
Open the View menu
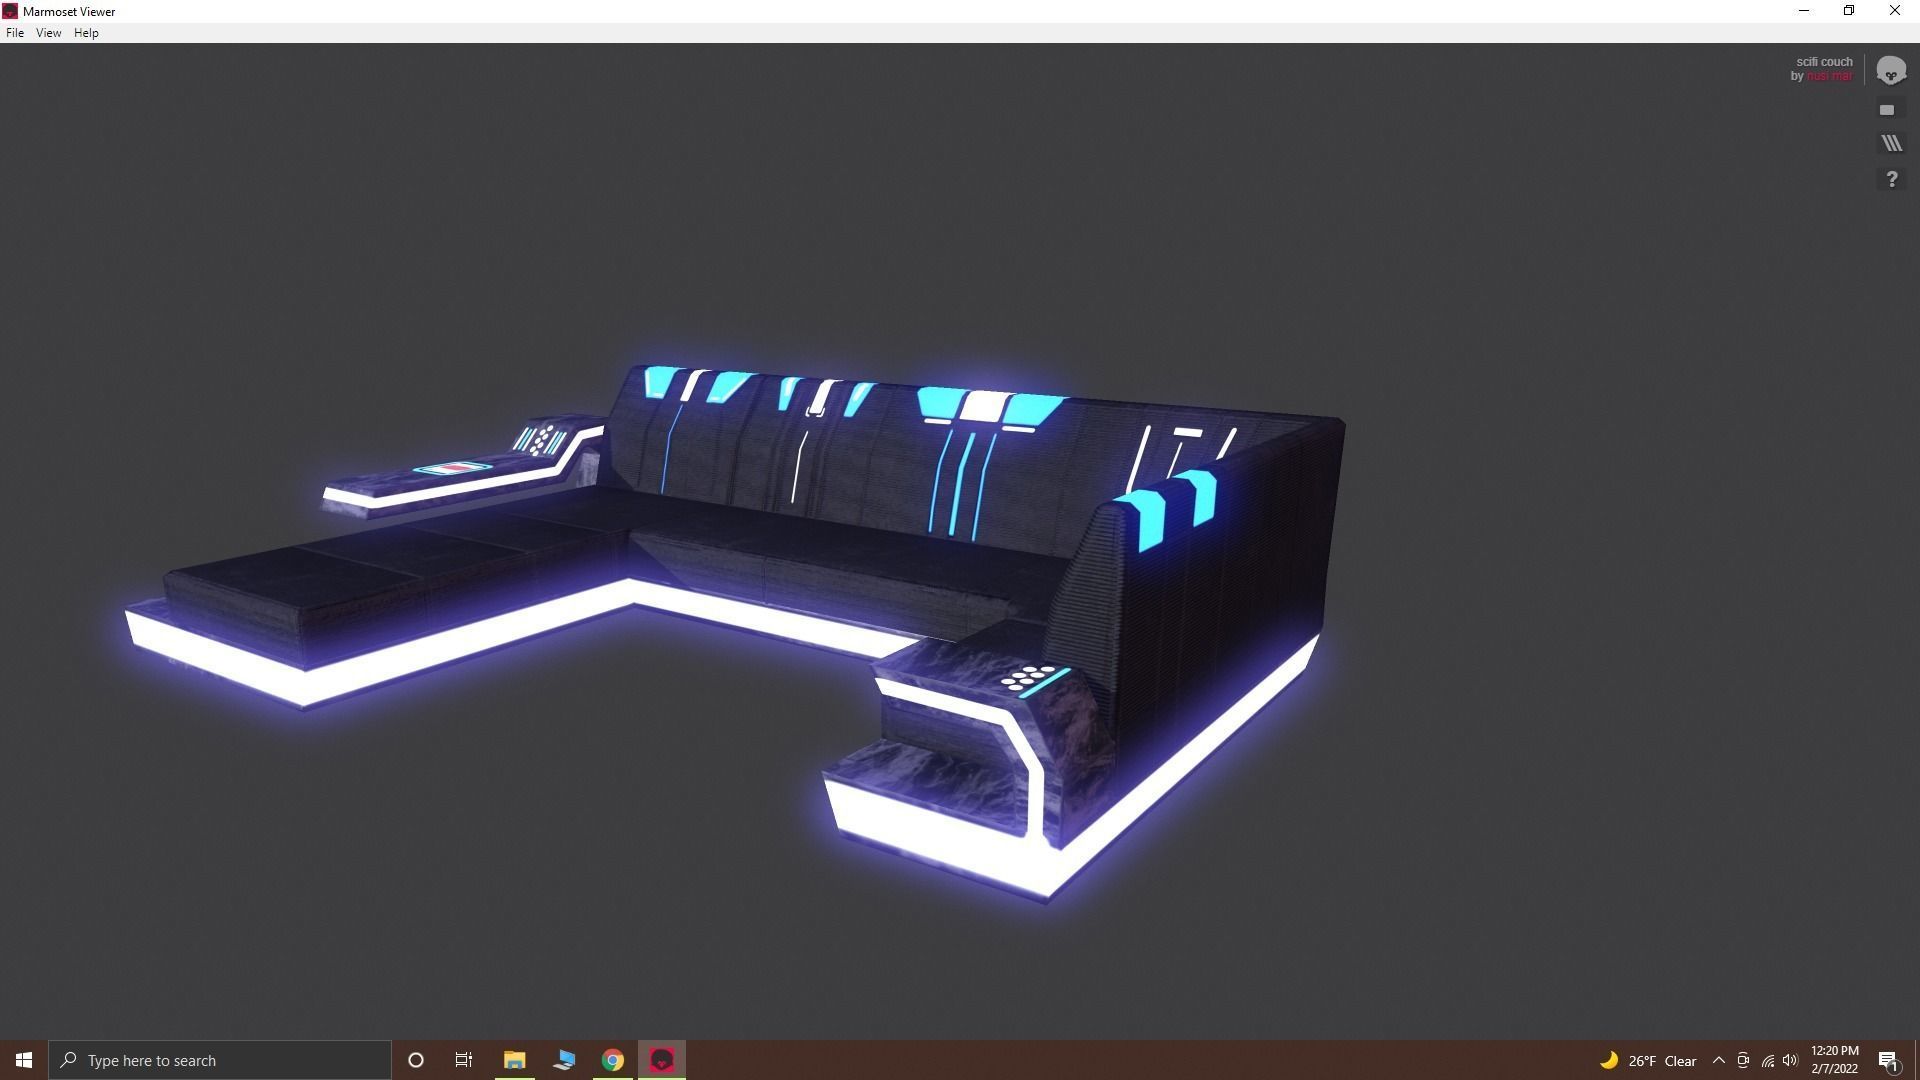(48, 33)
